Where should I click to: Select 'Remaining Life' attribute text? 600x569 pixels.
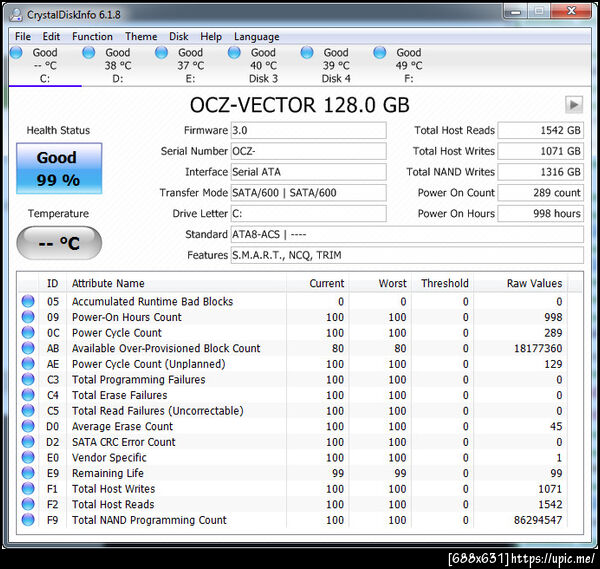tap(108, 473)
